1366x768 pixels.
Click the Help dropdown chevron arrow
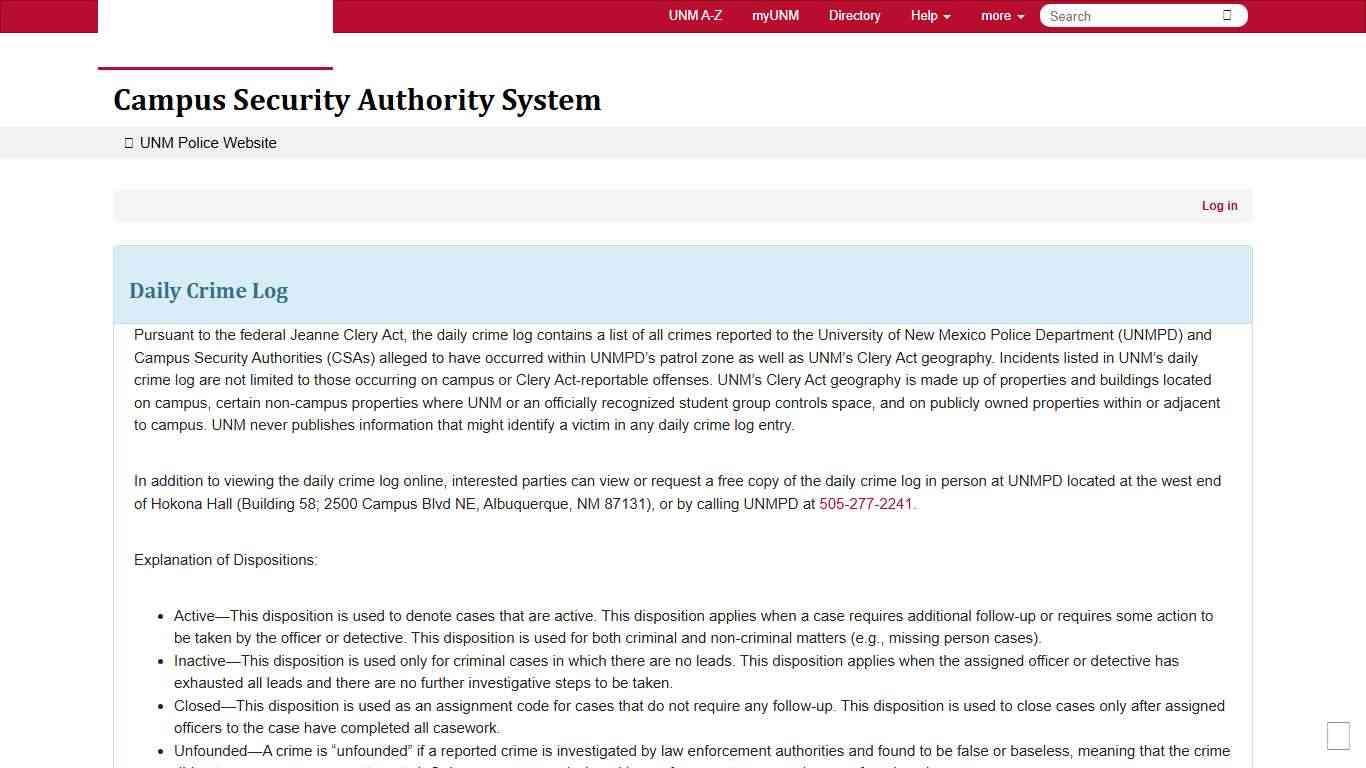click(x=946, y=16)
